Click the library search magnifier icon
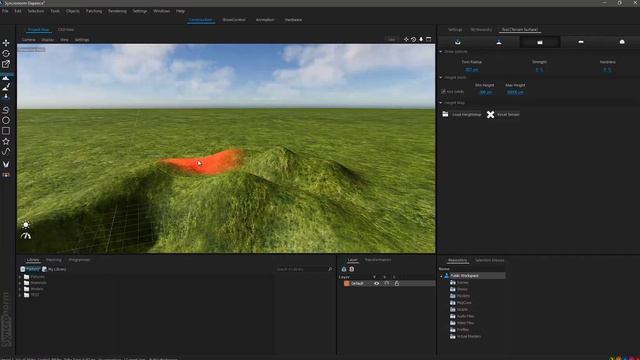This screenshot has height=360, width=640. 330,269
